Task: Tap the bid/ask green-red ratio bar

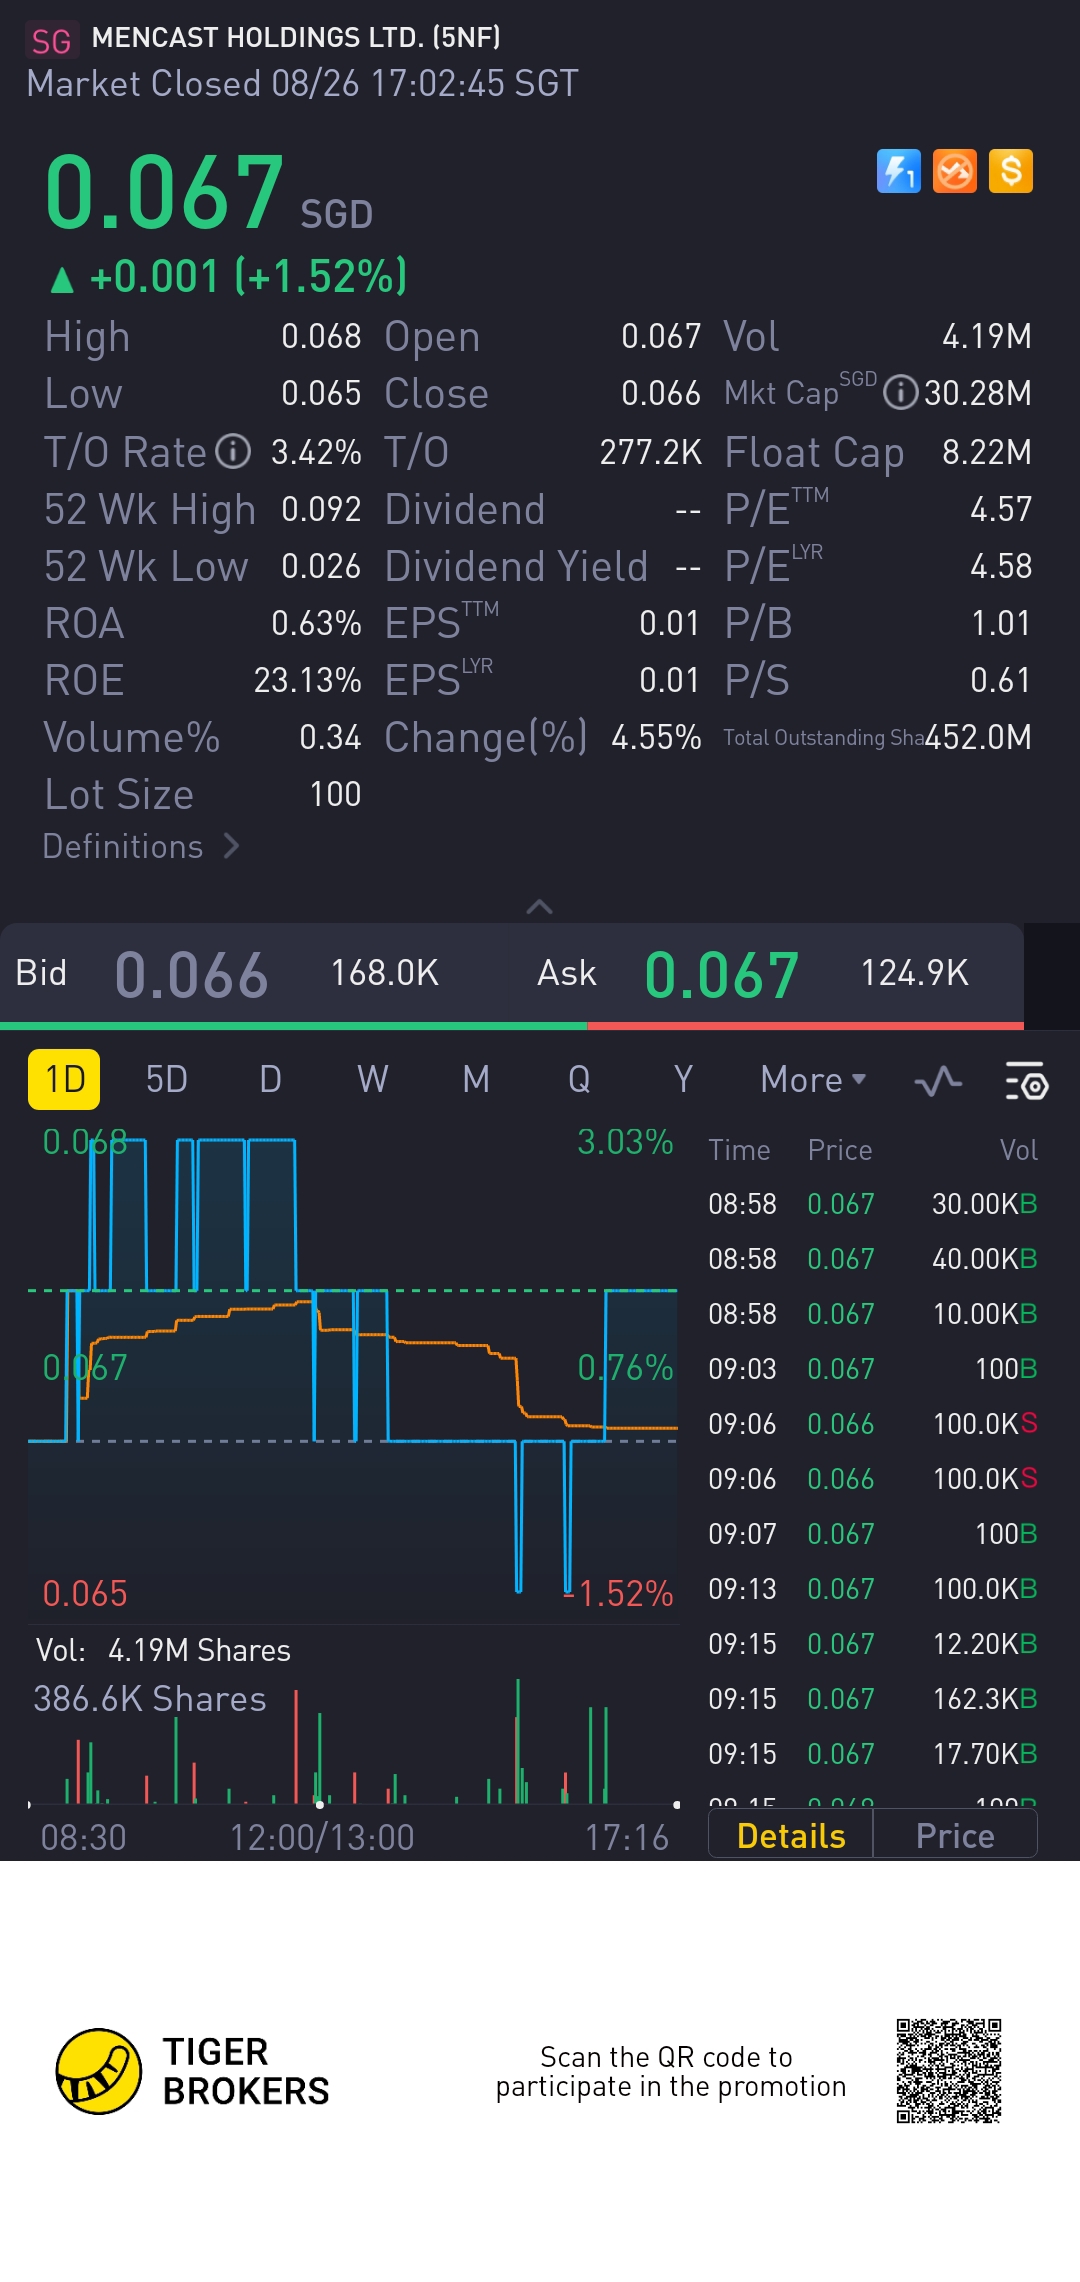Action: 512,1026
